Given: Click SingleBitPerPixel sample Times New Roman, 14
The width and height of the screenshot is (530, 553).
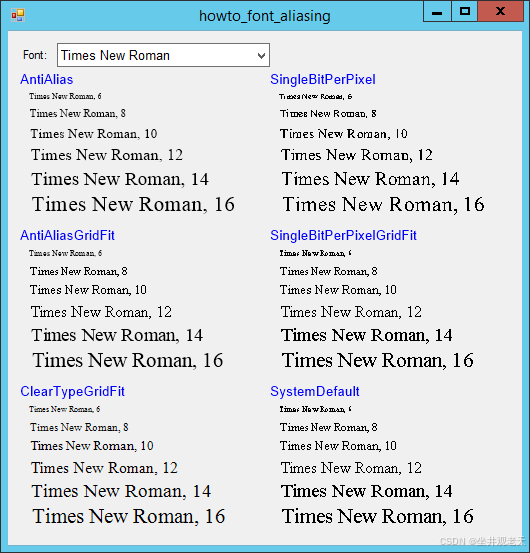Looking at the screenshot, I should click(370, 179).
